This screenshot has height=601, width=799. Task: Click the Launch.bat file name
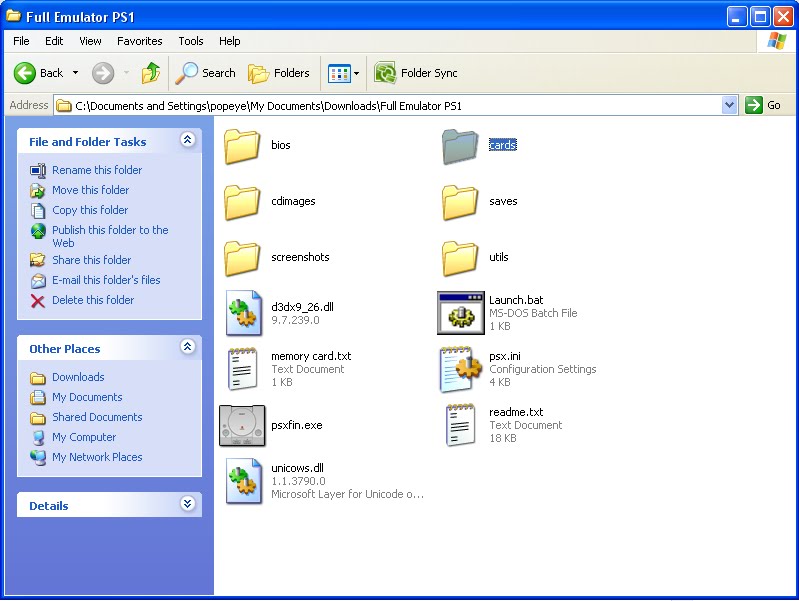[x=516, y=300]
